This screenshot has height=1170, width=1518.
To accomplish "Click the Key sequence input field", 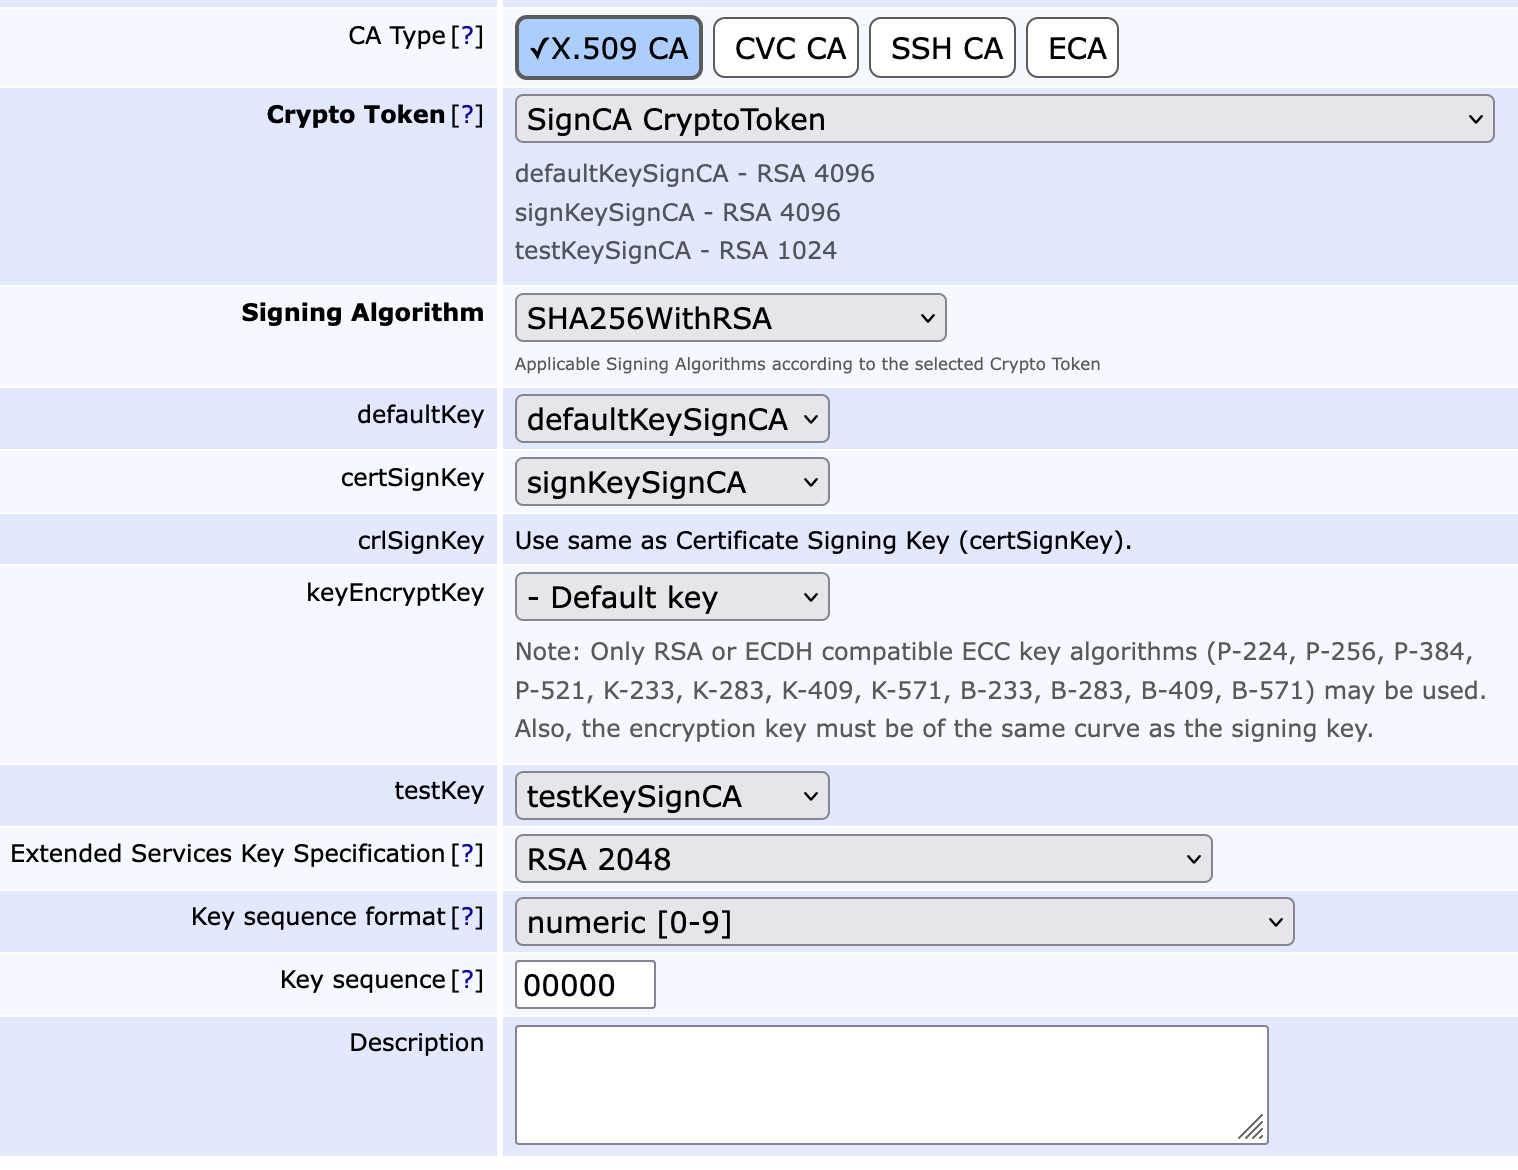I will tap(584, 984).
